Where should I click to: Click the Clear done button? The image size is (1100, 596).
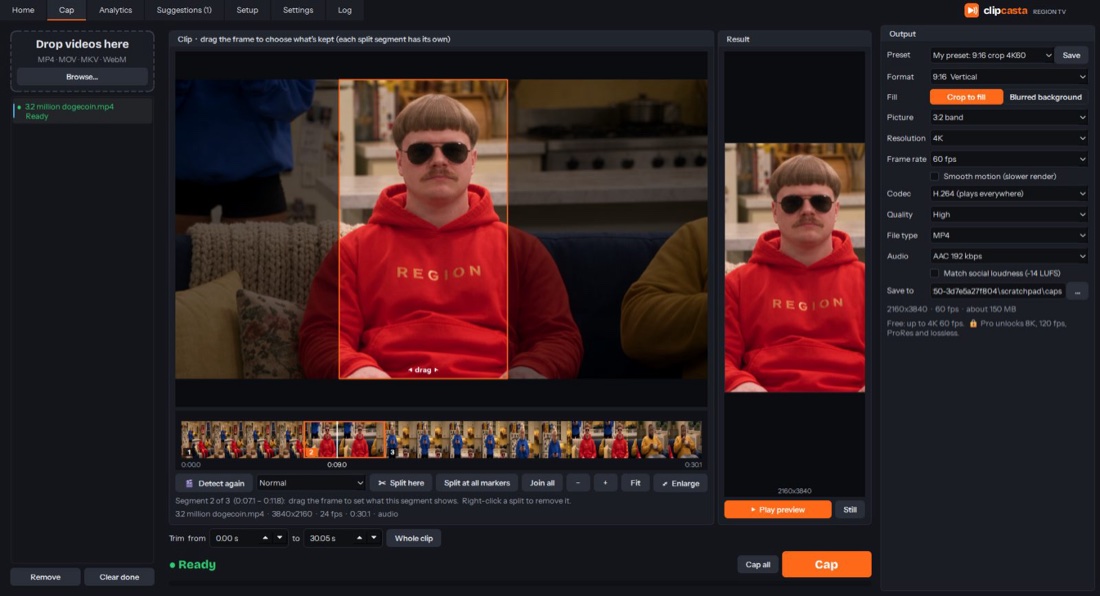pos(119,577)
